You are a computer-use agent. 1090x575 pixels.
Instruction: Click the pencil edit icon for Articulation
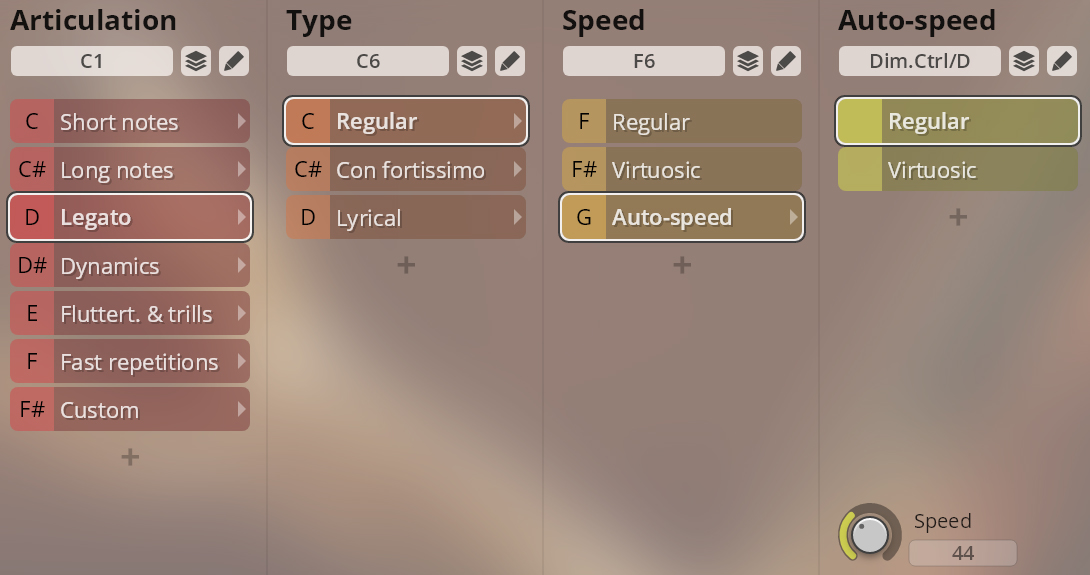(x=233, y=61)
